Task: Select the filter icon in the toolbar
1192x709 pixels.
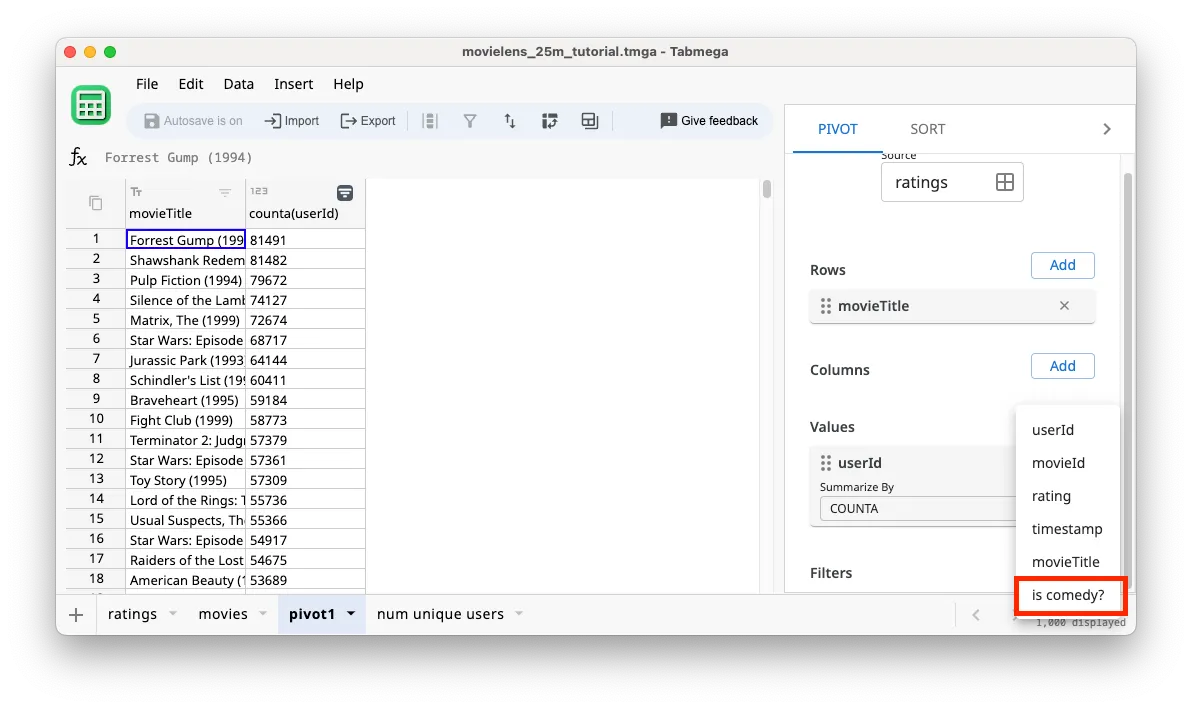Action: (470, 120)
